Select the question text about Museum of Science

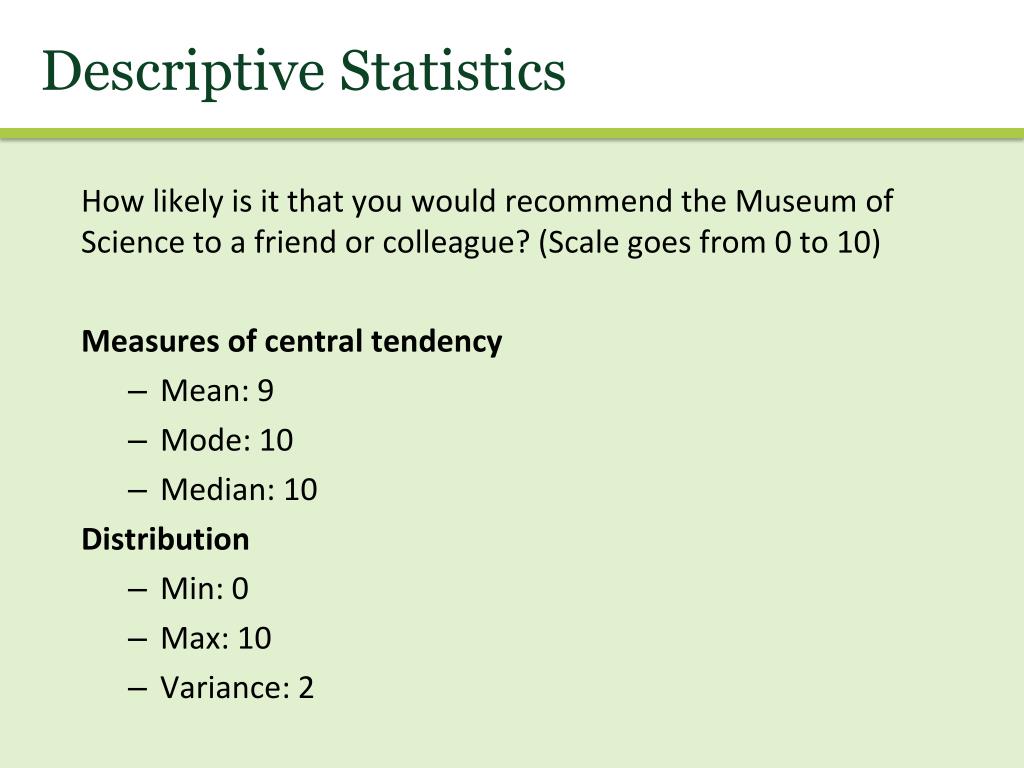coord(487,221)
